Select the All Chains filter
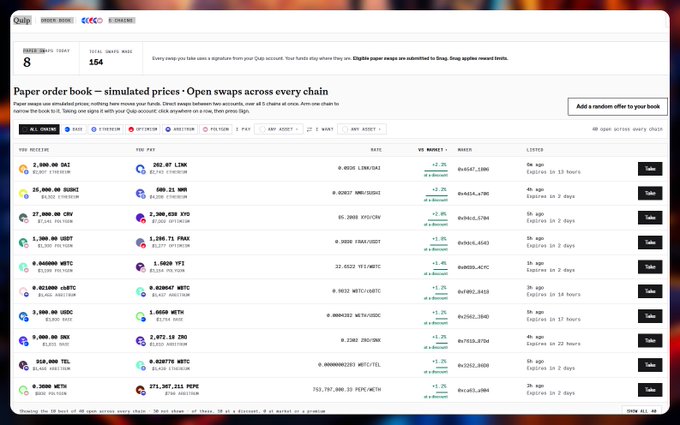 pyautogui.click(x=39, y=129)
